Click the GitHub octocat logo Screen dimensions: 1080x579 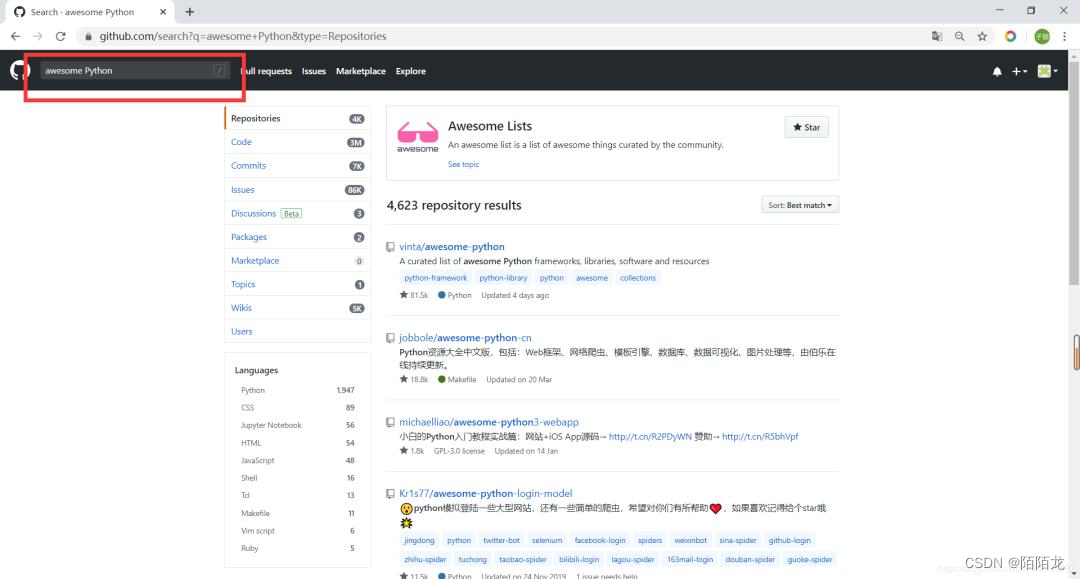(x=19, y=70)
